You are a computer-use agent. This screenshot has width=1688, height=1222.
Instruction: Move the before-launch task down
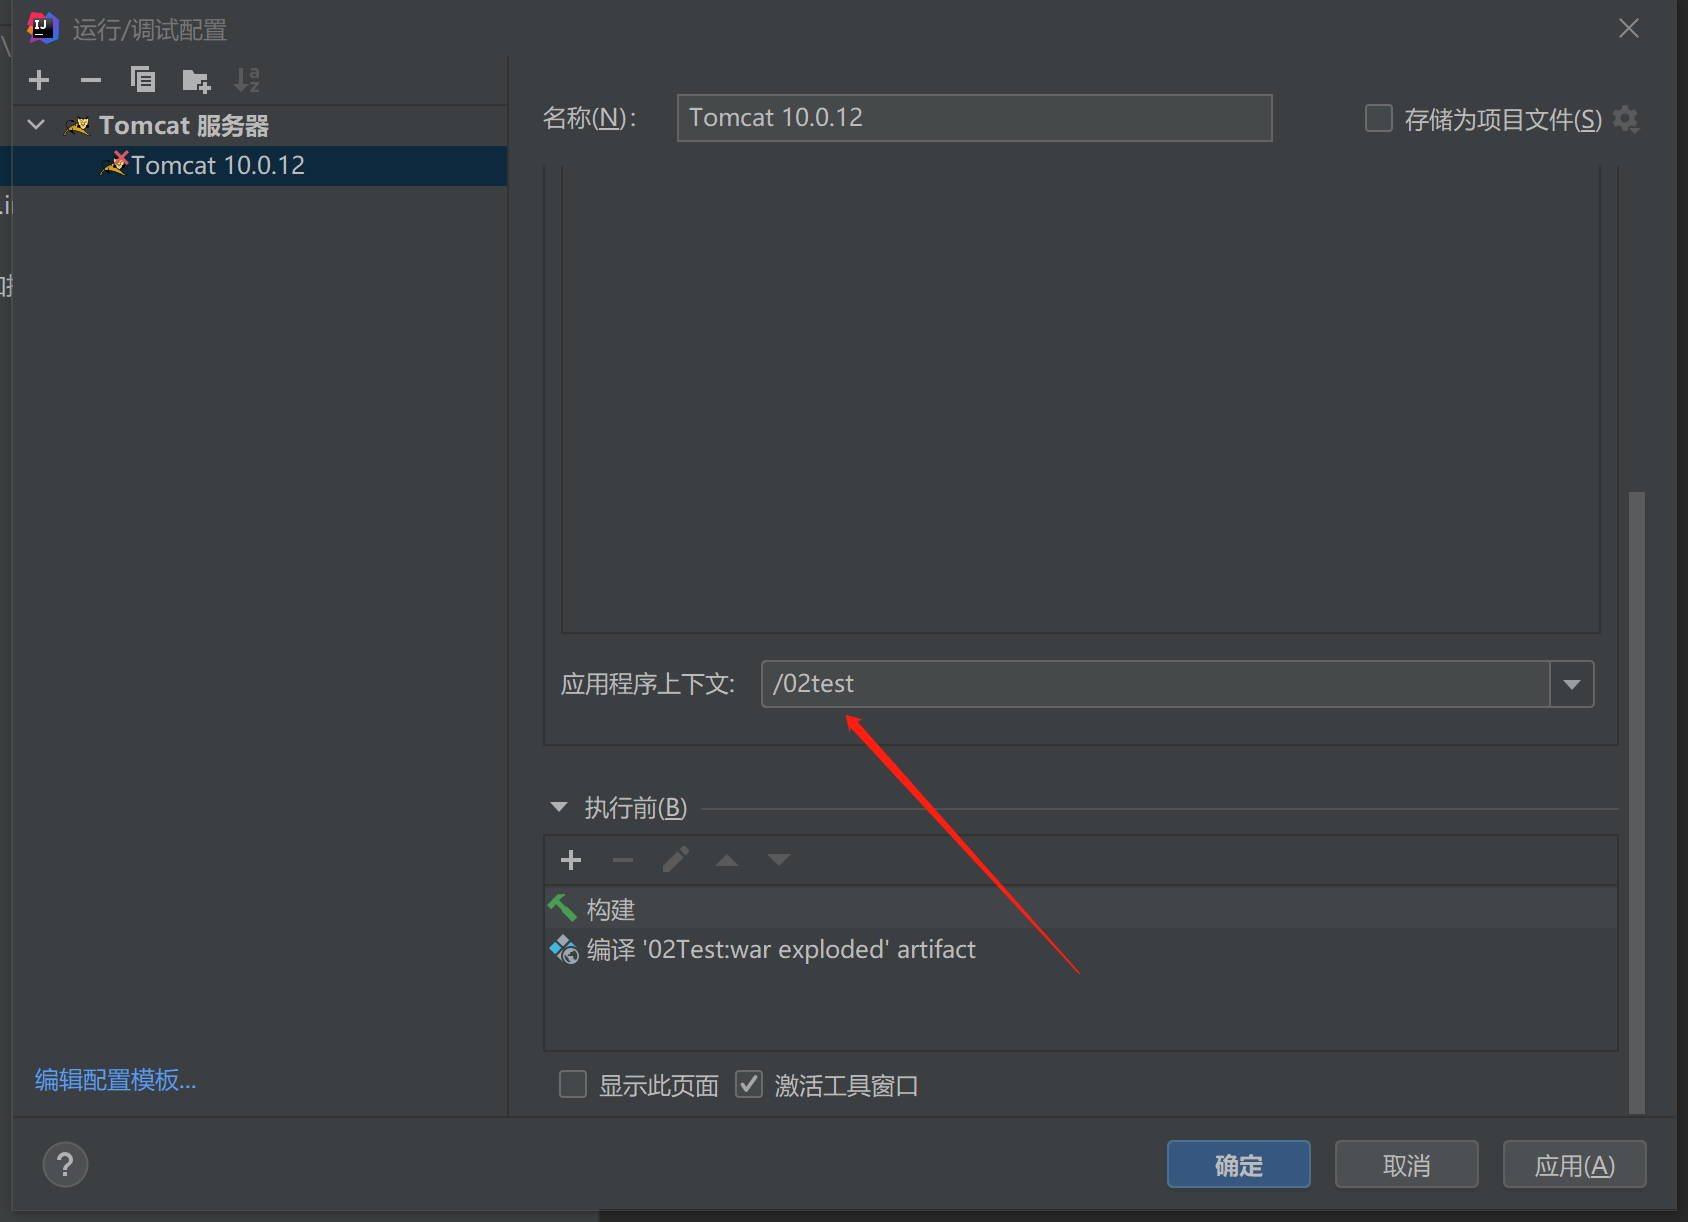[779, 860]
